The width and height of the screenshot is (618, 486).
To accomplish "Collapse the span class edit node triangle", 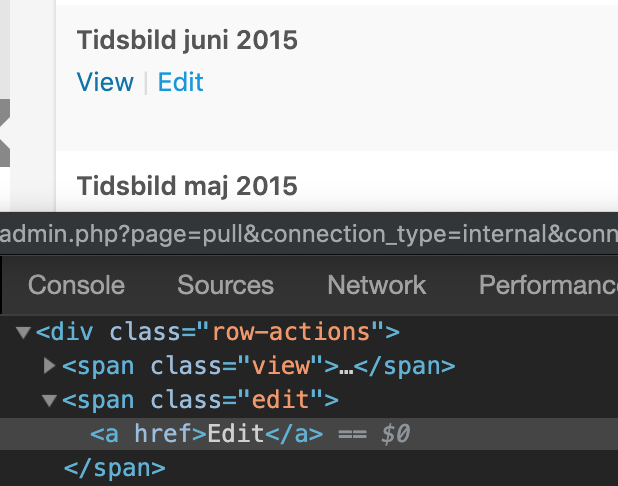I will pos(50,400).
